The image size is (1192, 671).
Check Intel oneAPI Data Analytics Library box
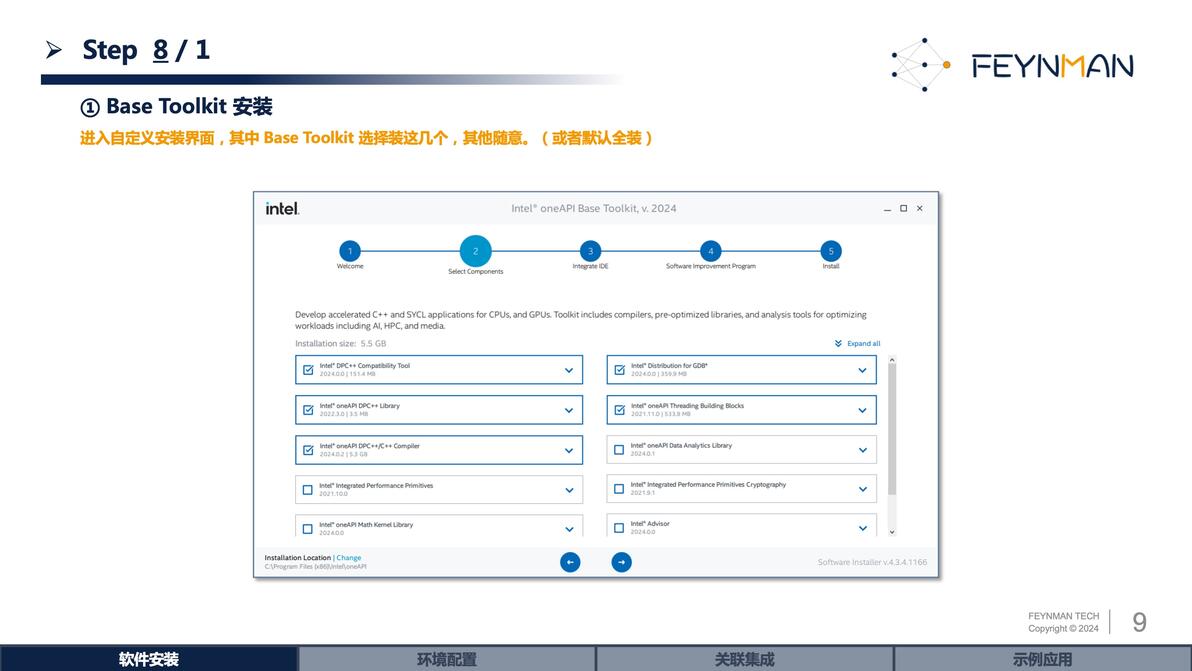tap(619, 450)
